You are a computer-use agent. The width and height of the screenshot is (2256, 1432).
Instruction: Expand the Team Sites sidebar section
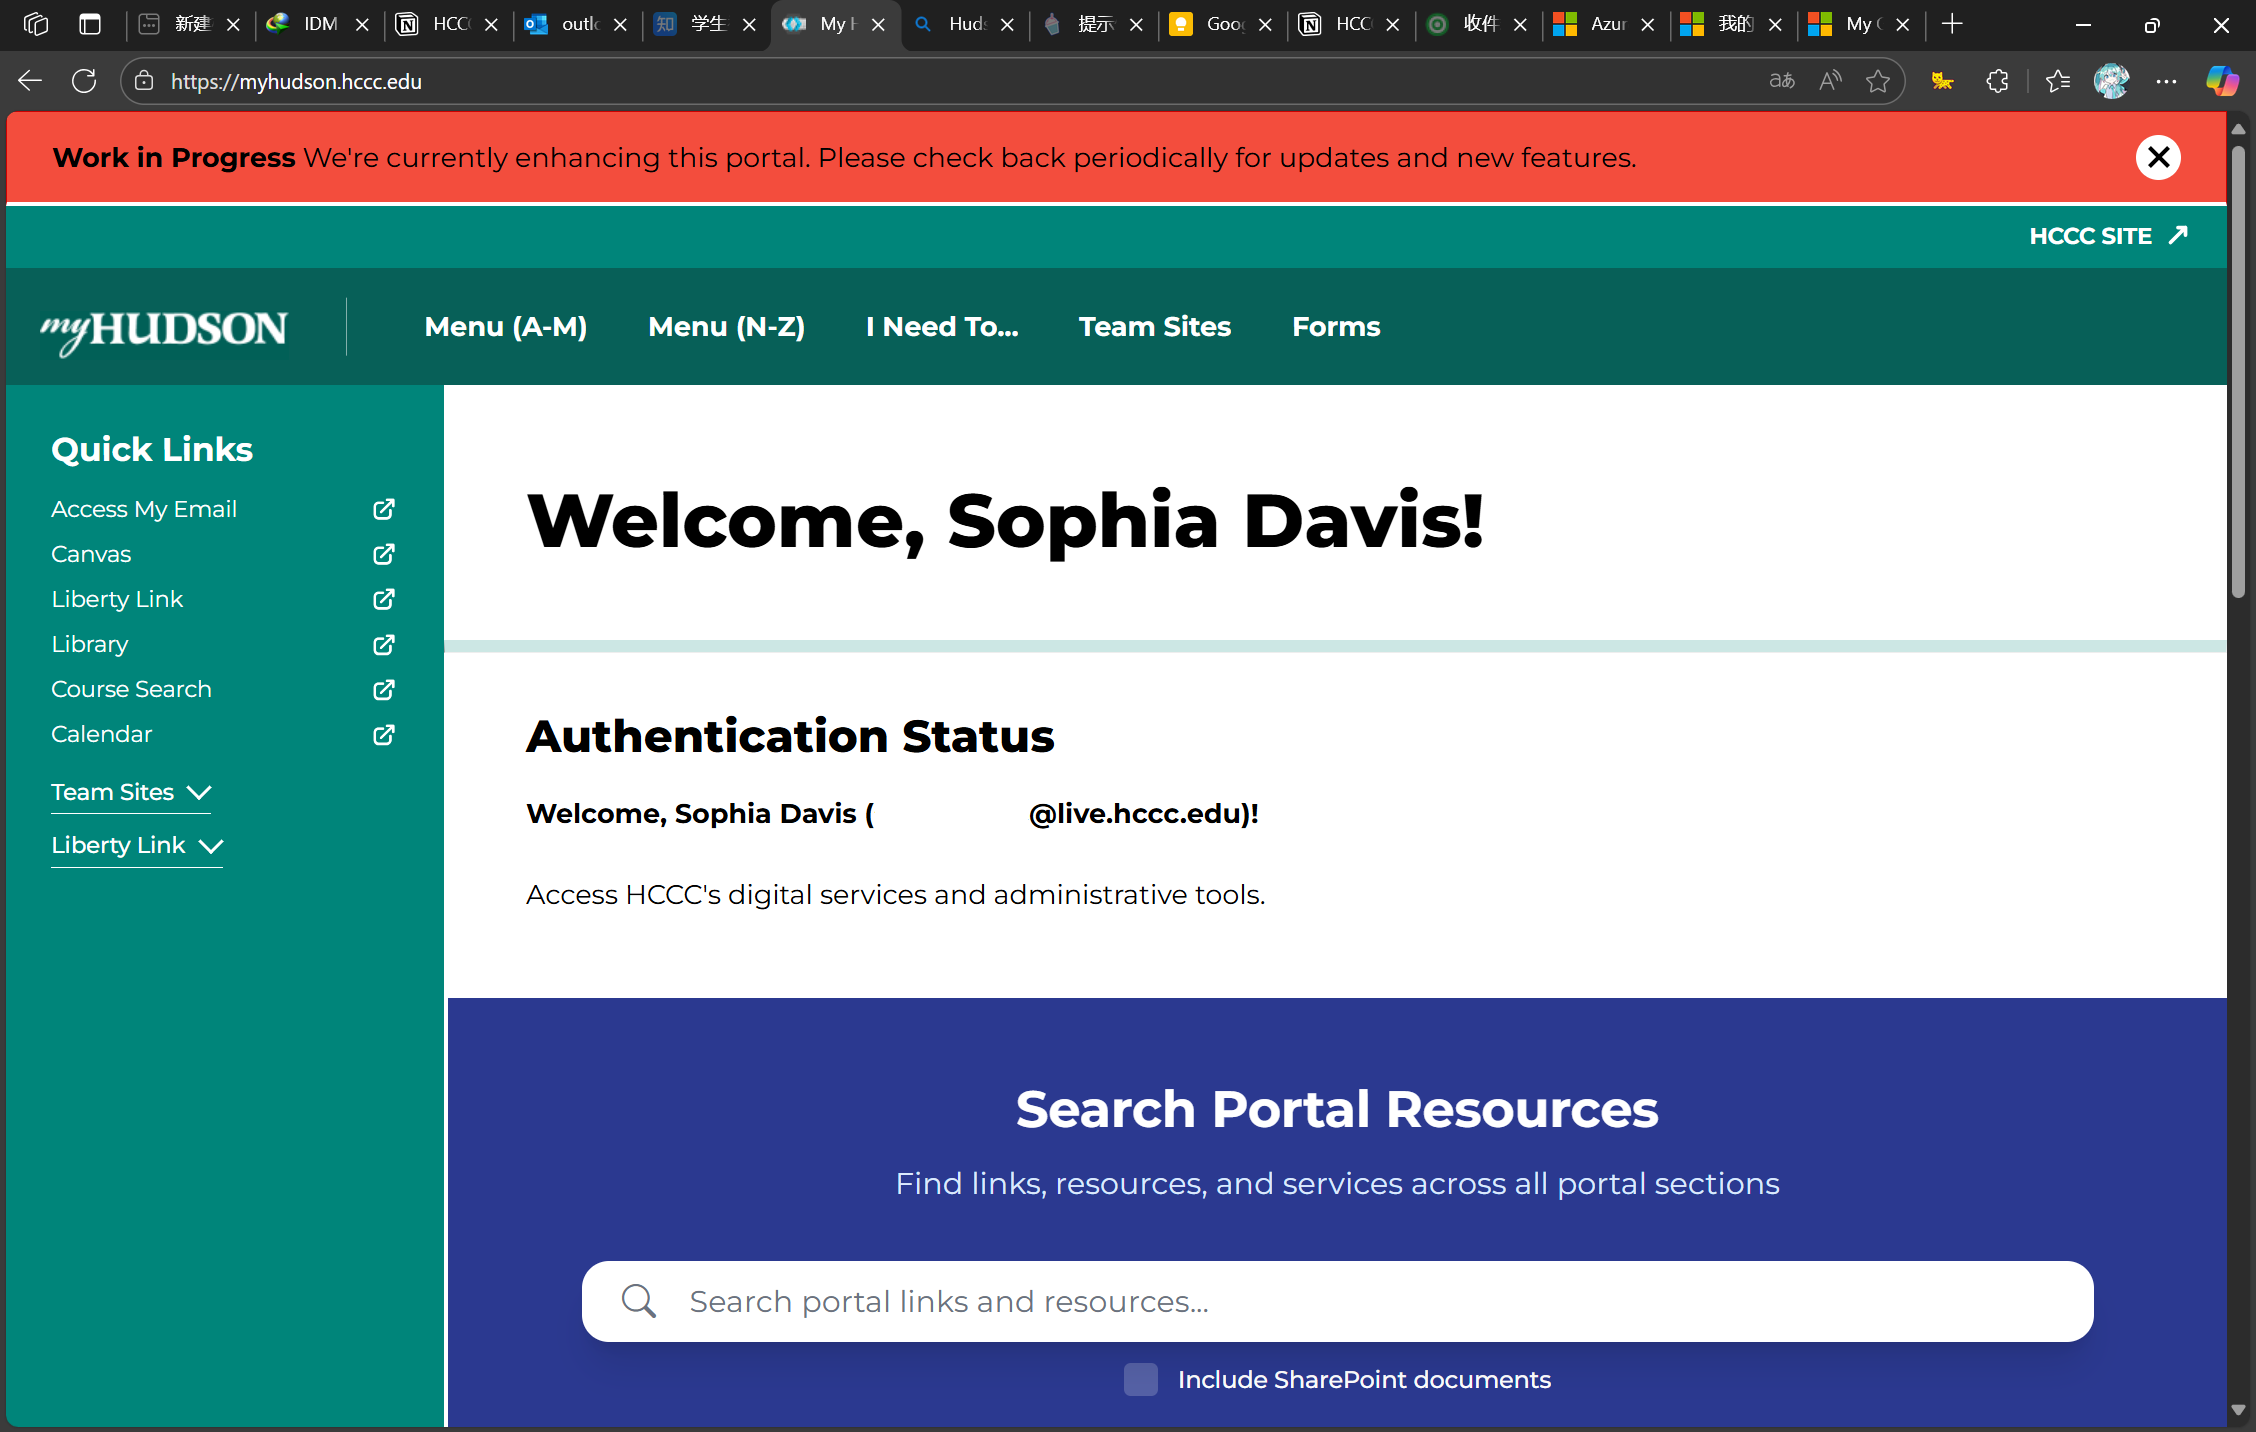click(x=131, y=792)
